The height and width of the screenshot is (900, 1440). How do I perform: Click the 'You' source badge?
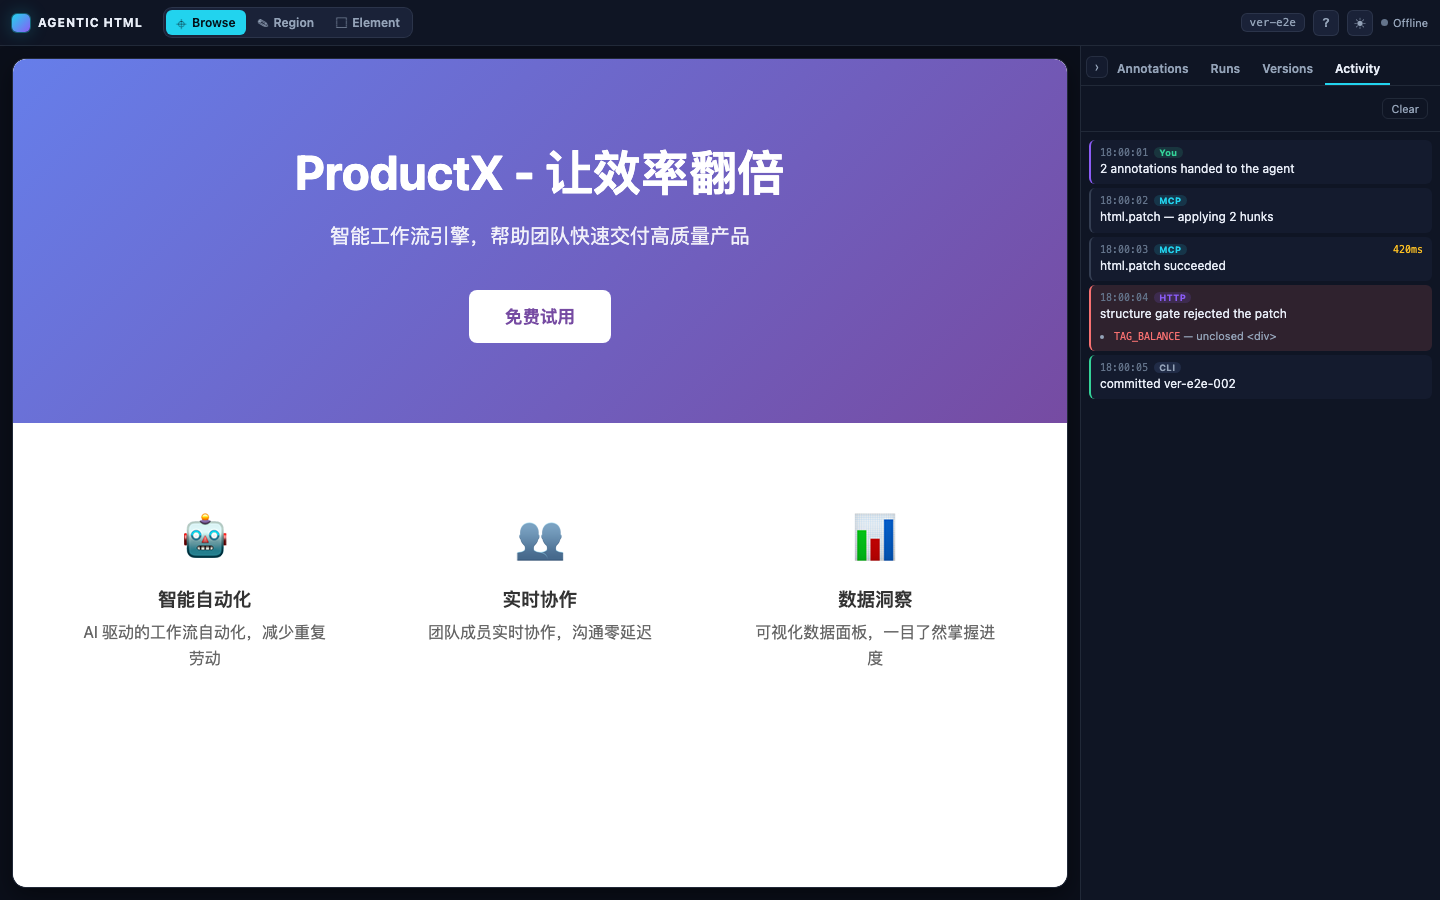coord(1168,153)
